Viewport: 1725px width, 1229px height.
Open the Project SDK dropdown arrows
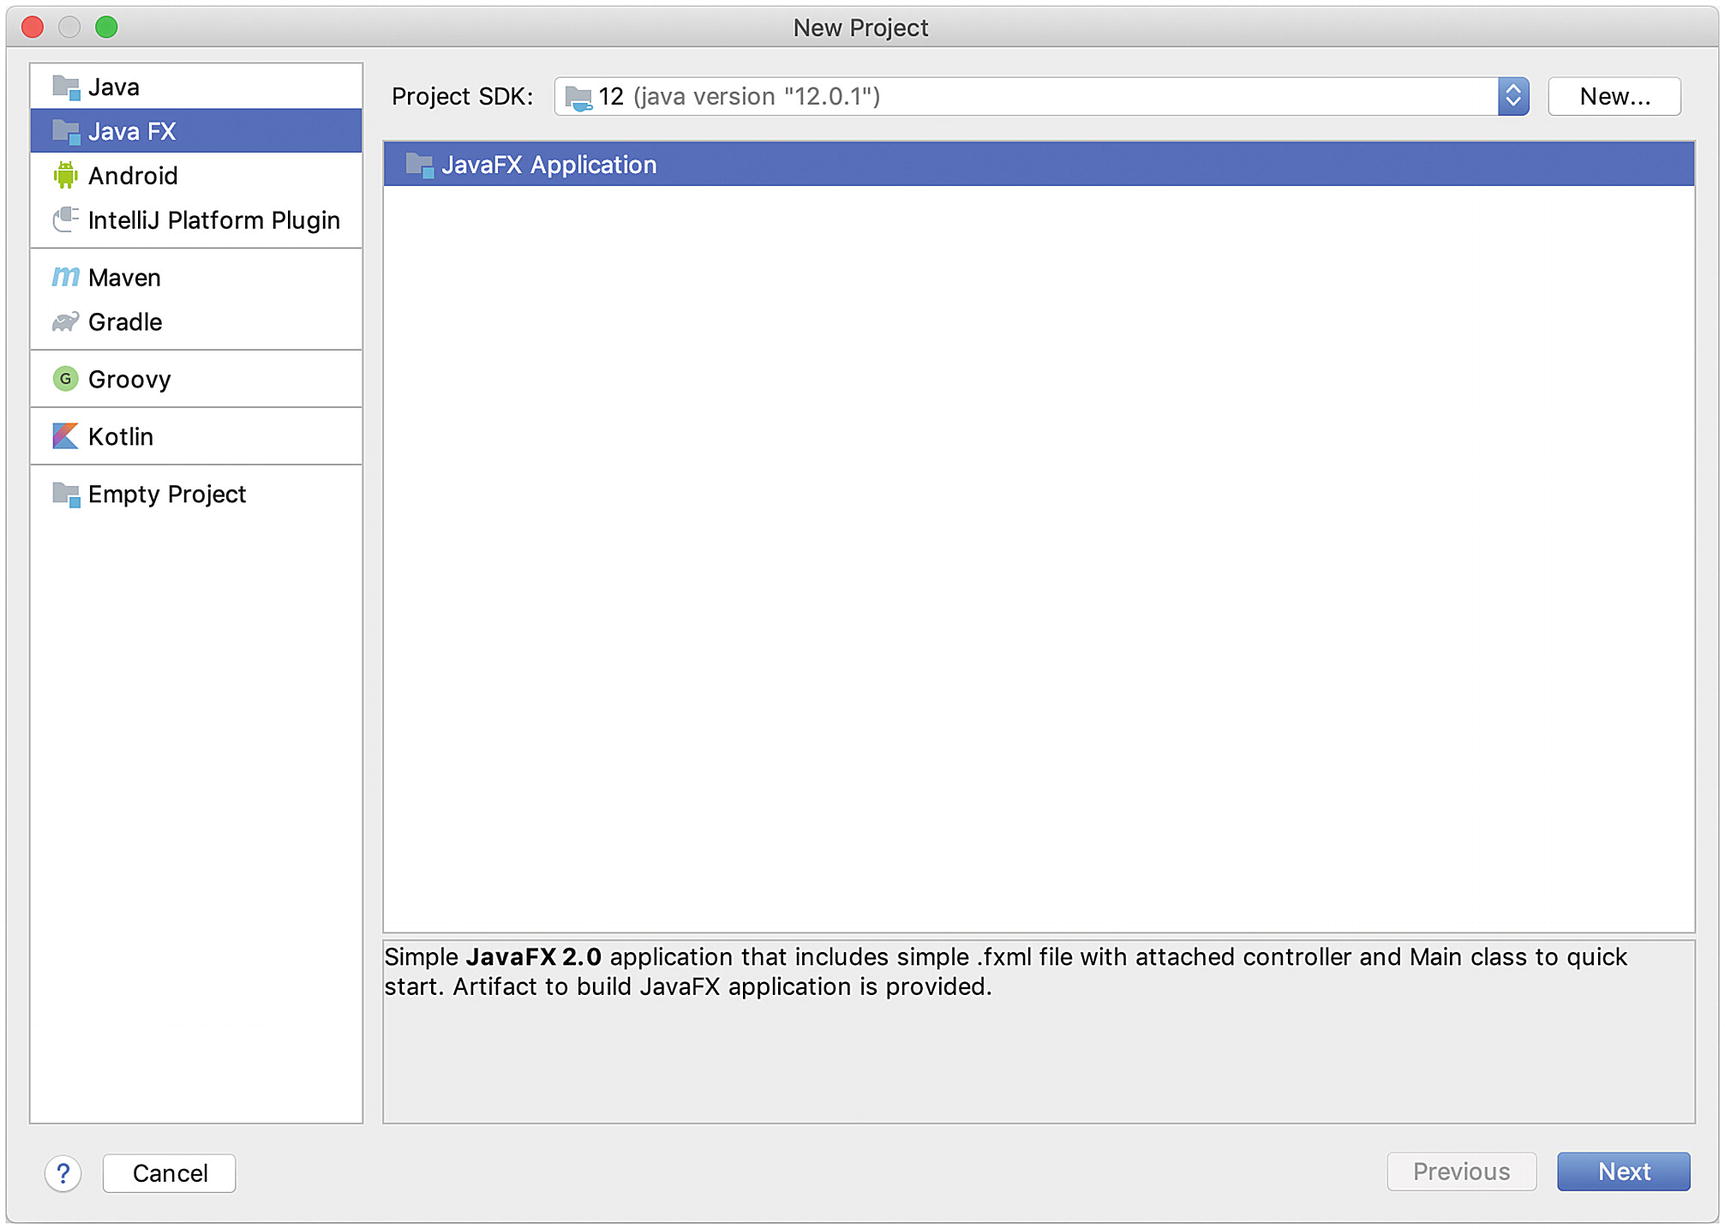click(x=1513, y=96)
